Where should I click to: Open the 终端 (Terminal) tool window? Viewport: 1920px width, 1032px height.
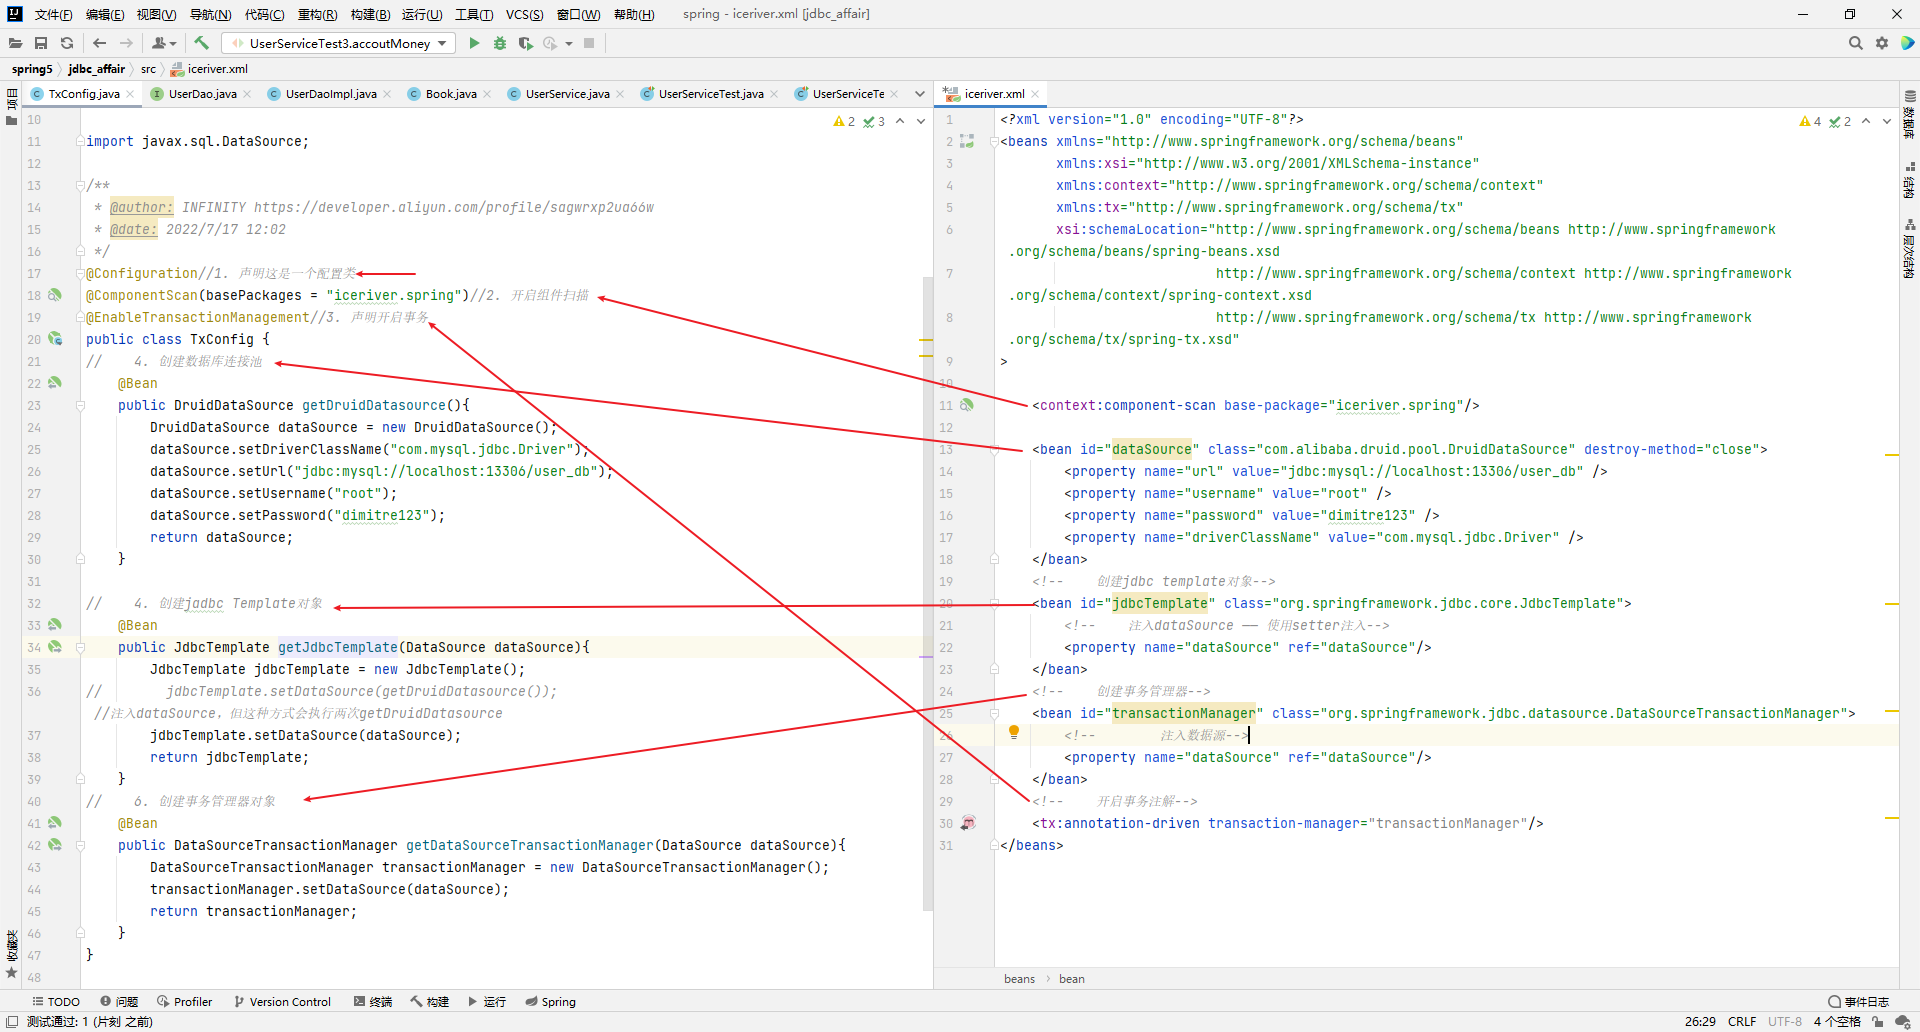coord(373,1001)
